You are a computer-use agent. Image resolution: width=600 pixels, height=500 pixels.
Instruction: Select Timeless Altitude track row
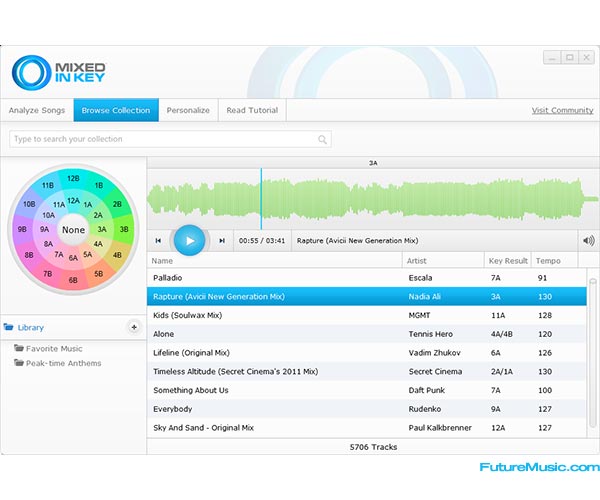tap(367, 371)
